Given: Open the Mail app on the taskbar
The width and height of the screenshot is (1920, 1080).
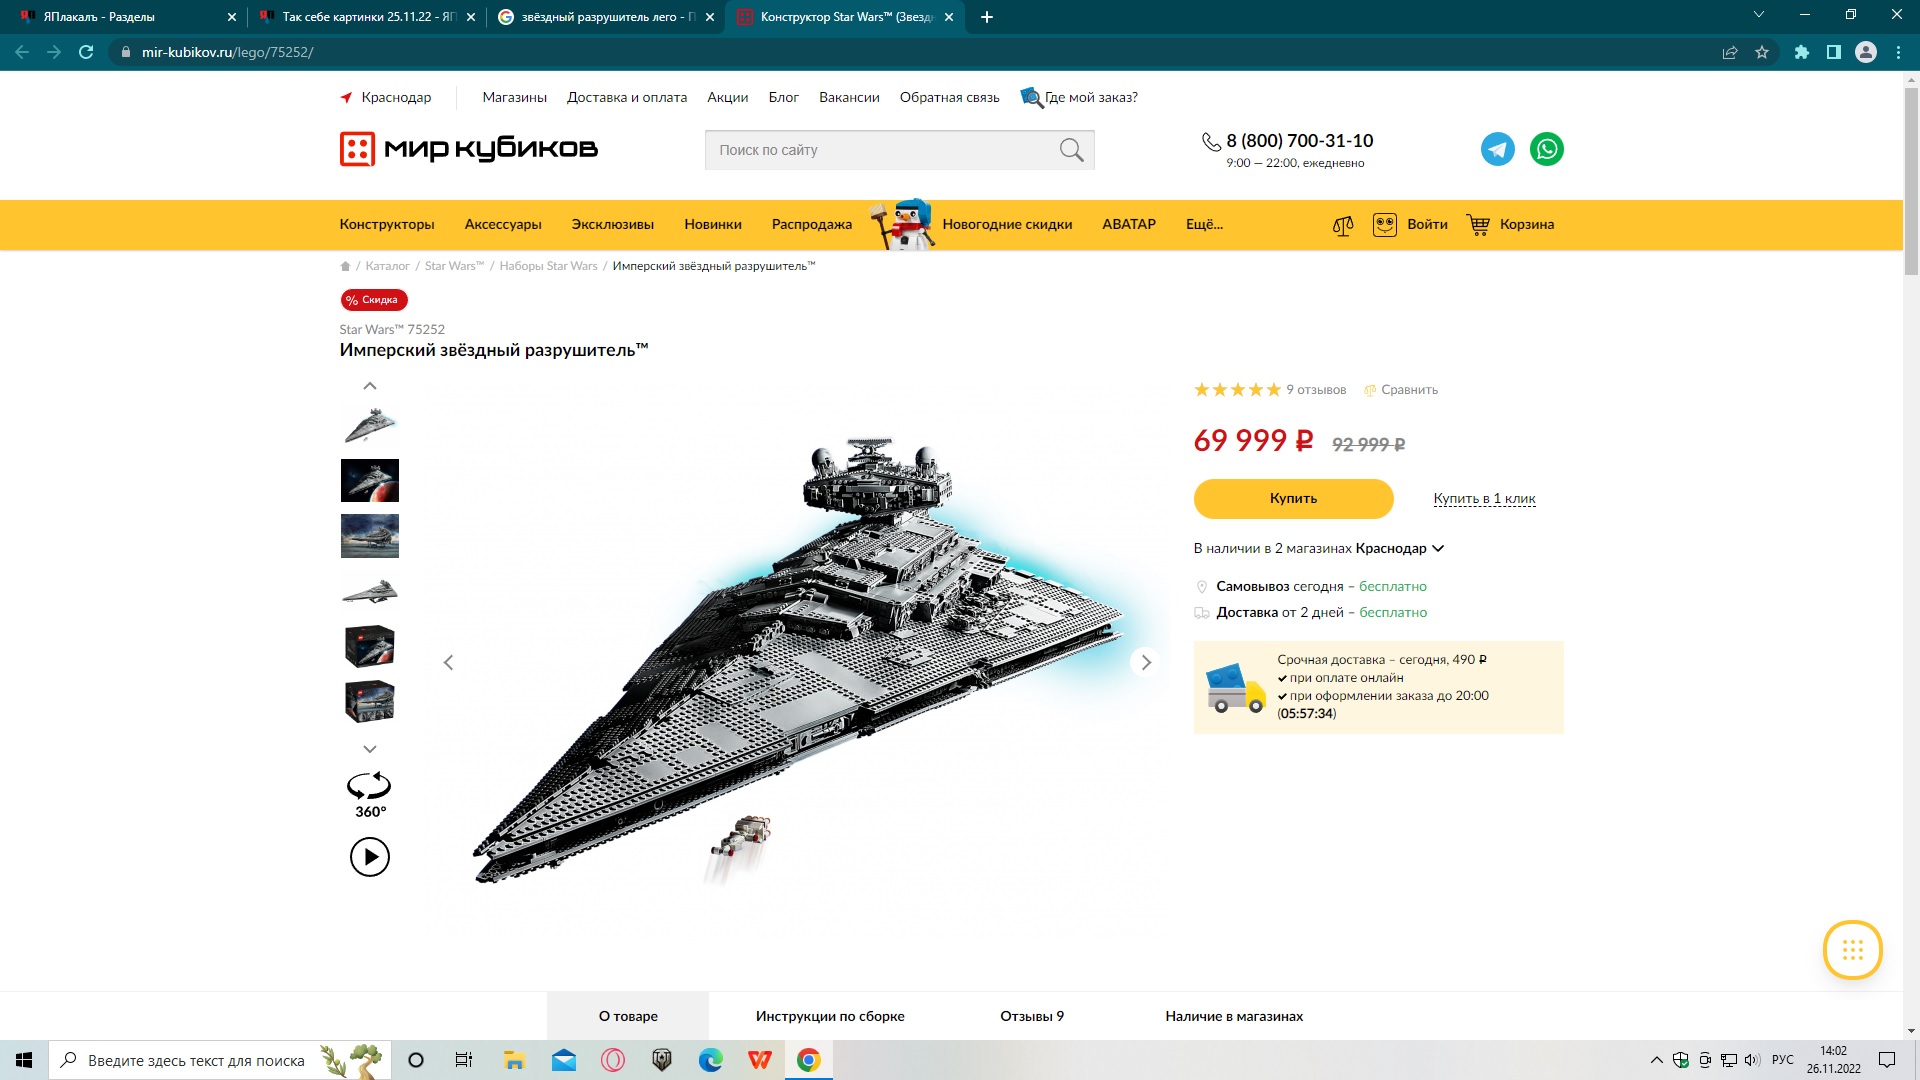Looking at the screenshot, I should tap(564, 1060).
